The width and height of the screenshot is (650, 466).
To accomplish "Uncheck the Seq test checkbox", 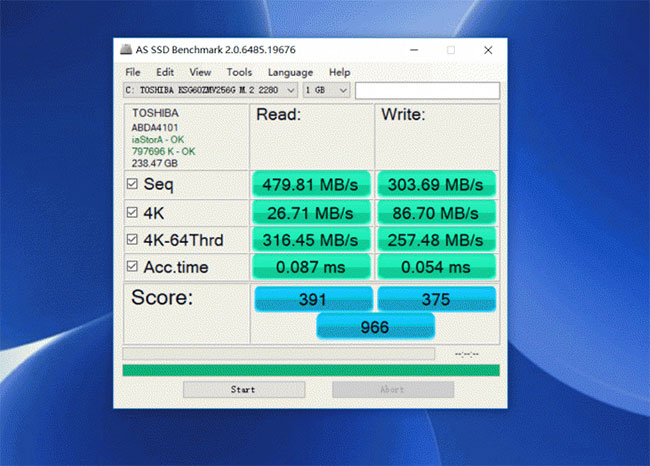I will [132, 184].
